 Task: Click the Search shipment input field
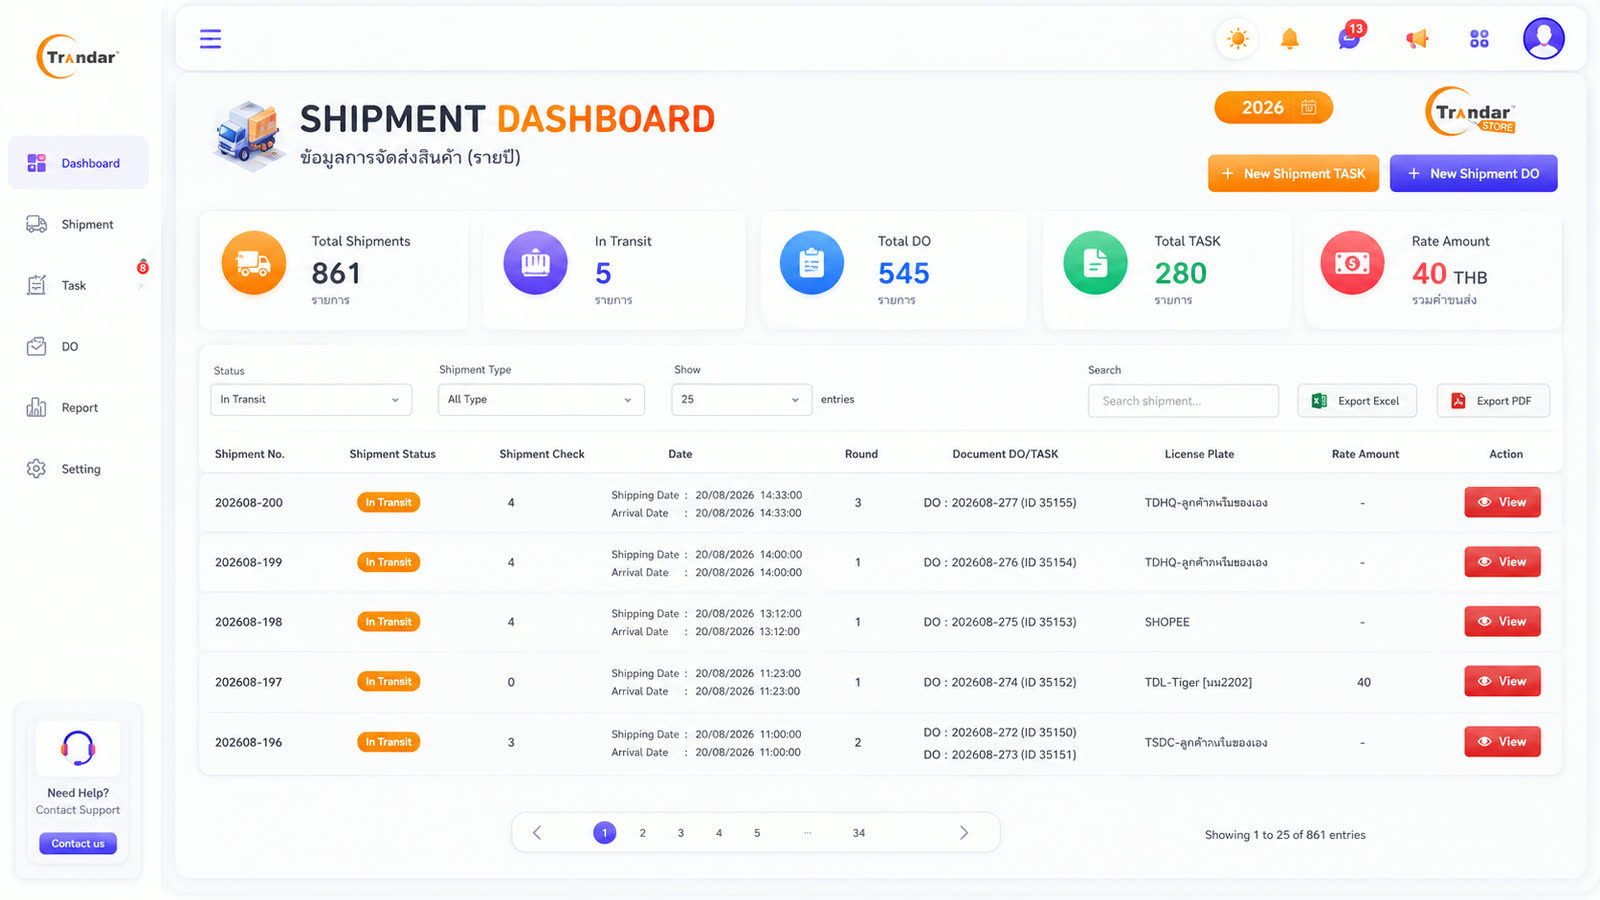pos(1183,401)
